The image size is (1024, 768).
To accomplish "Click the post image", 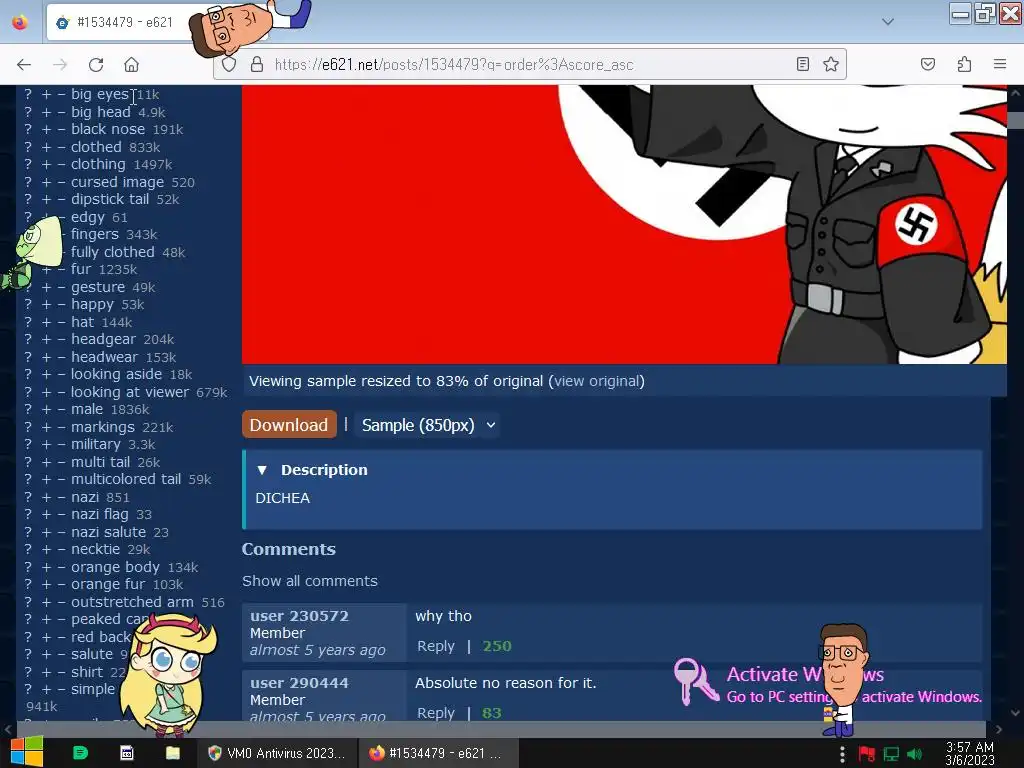I will [x=624, y=224].
